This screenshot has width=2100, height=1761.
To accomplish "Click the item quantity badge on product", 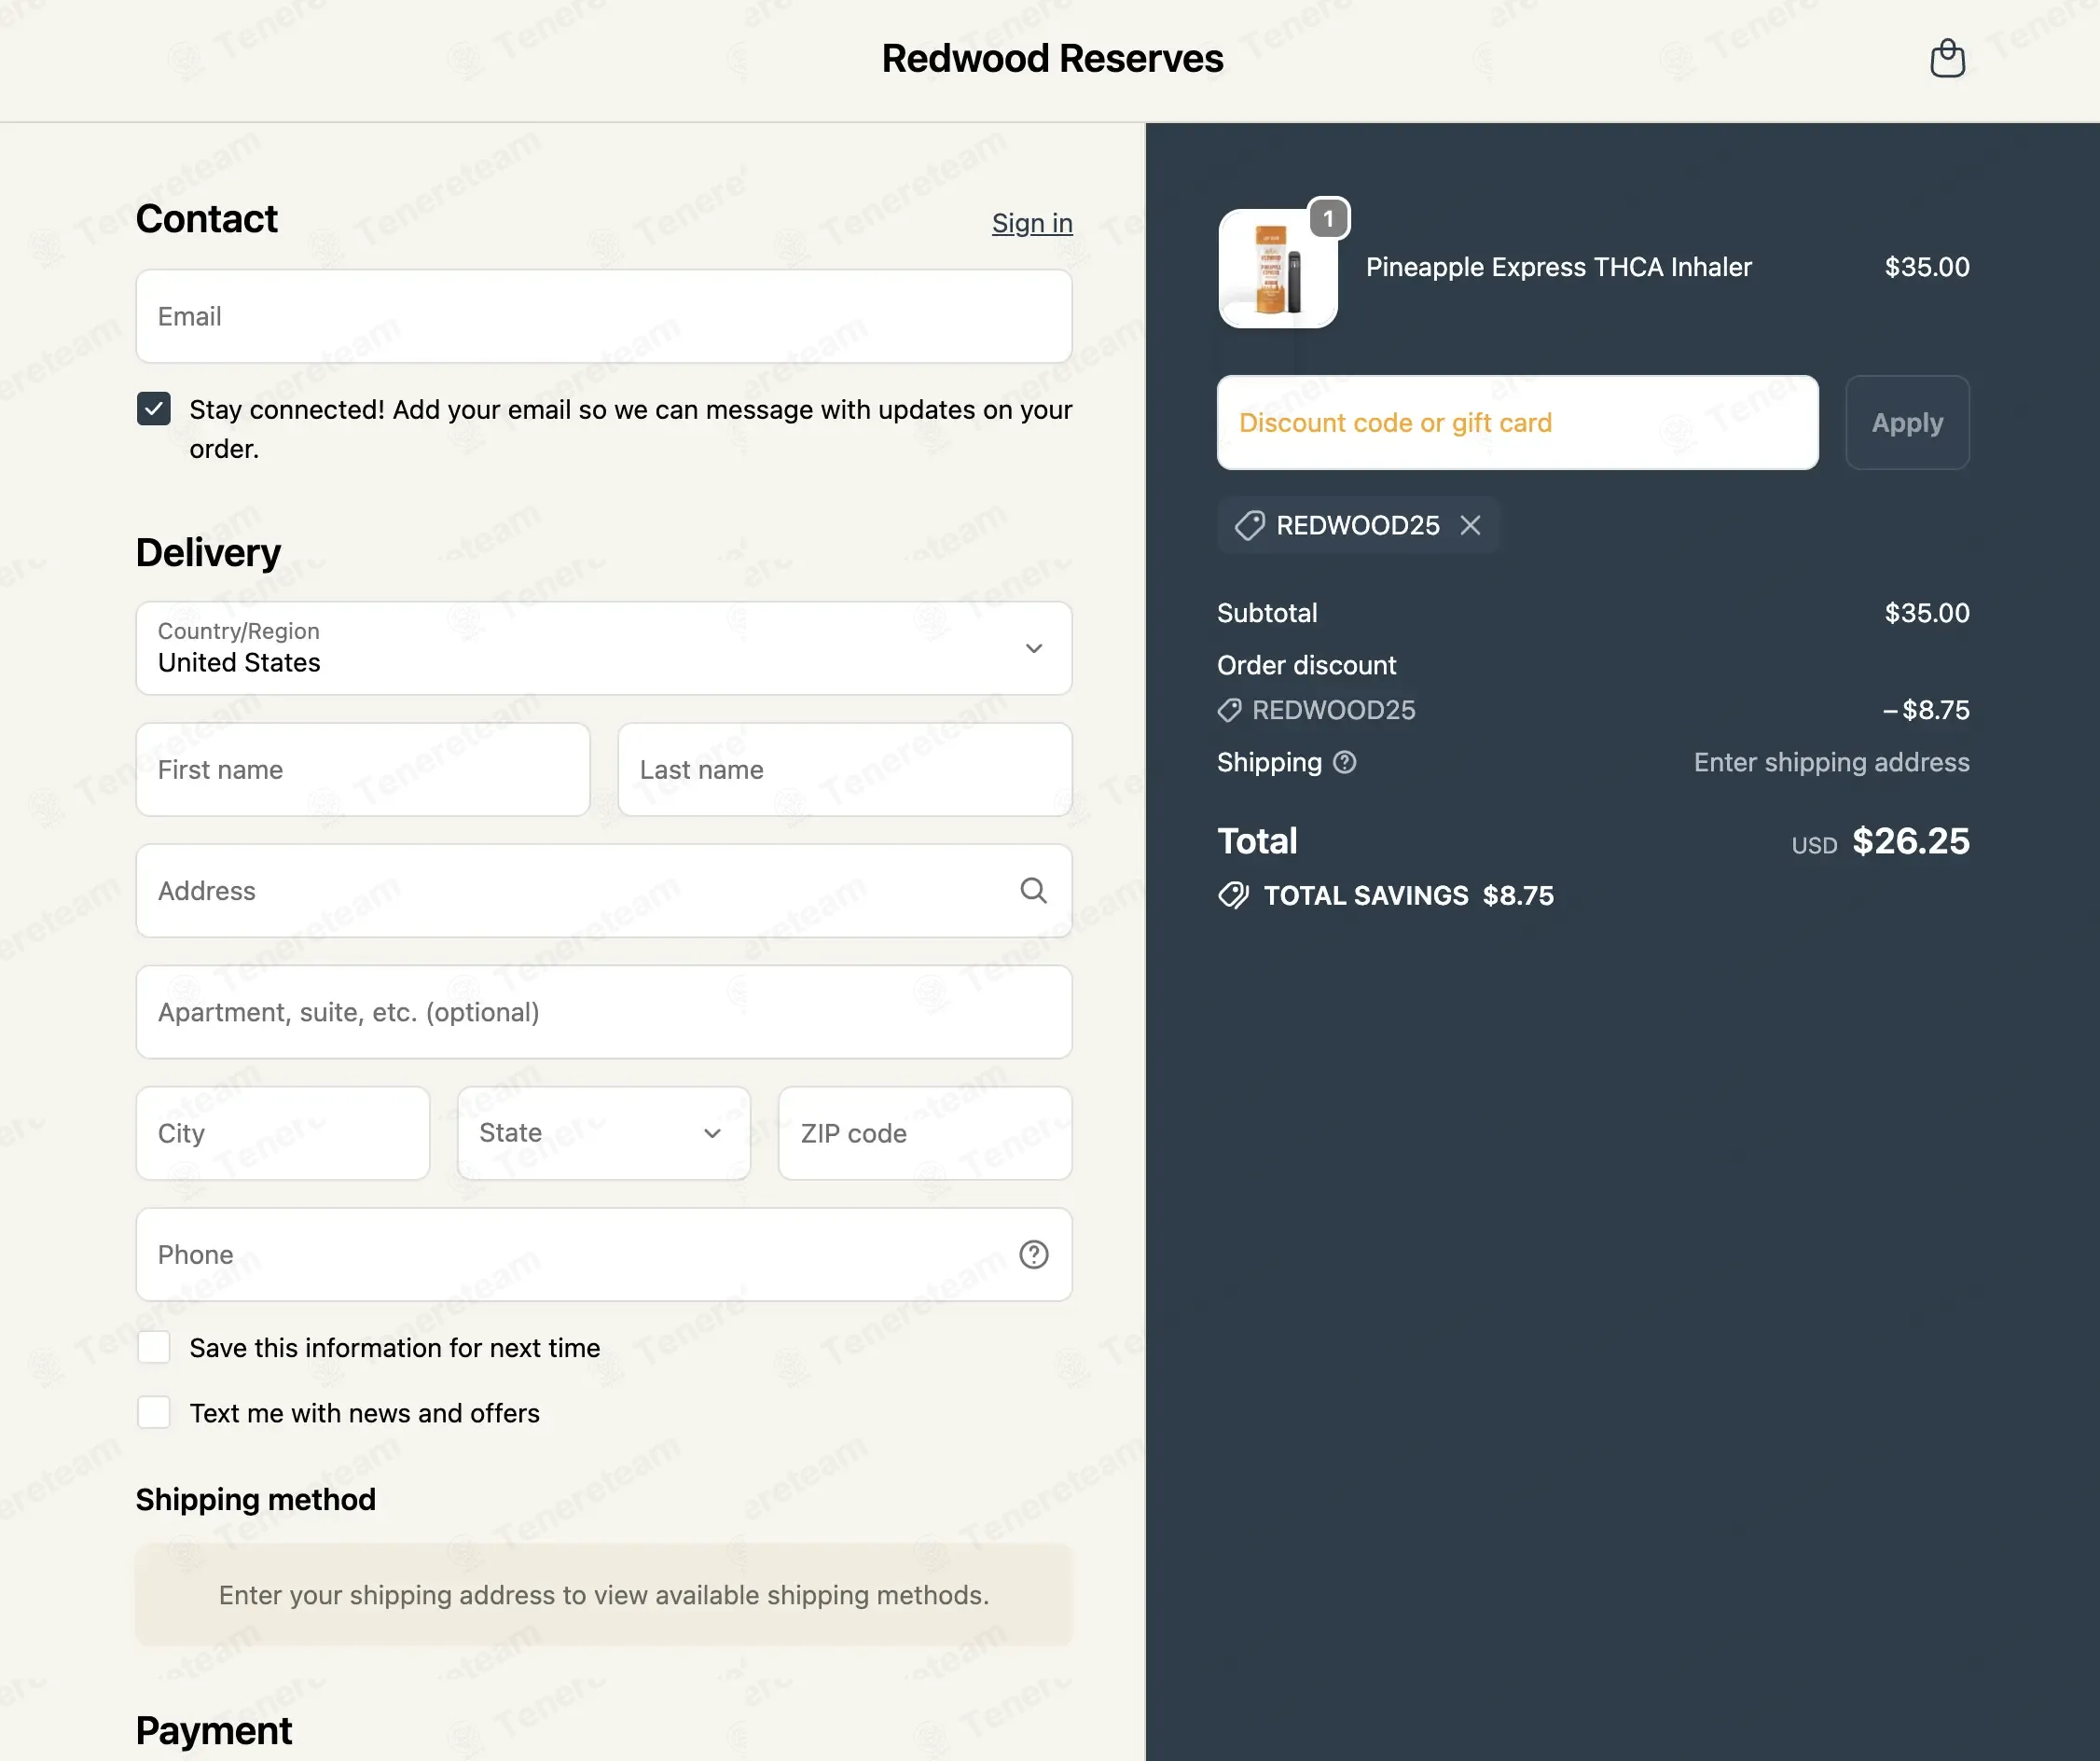I will tap(1328, 218).
